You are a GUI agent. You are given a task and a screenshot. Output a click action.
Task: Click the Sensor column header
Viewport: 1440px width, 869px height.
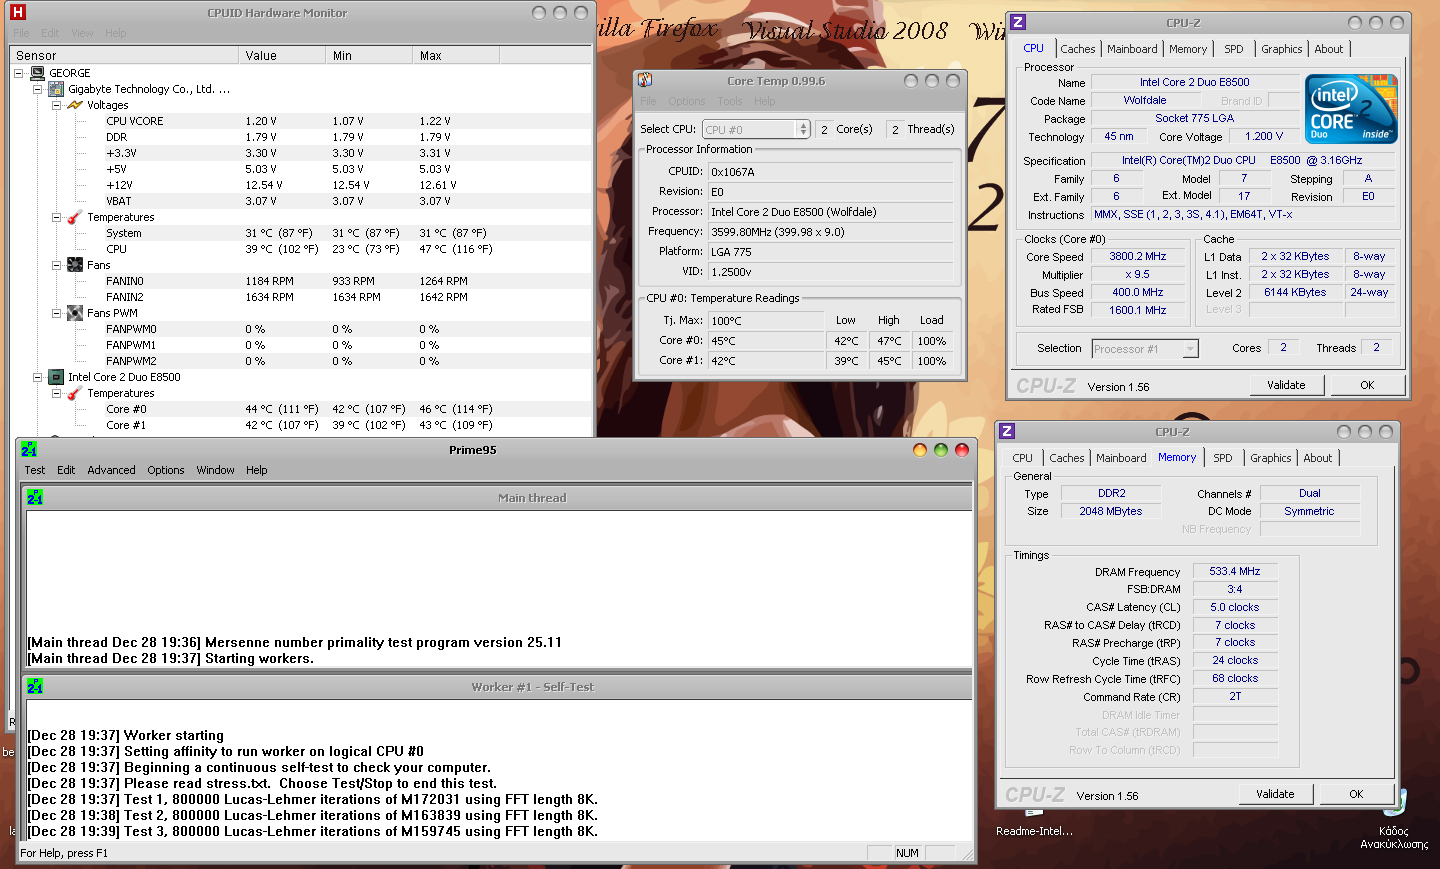124,55
